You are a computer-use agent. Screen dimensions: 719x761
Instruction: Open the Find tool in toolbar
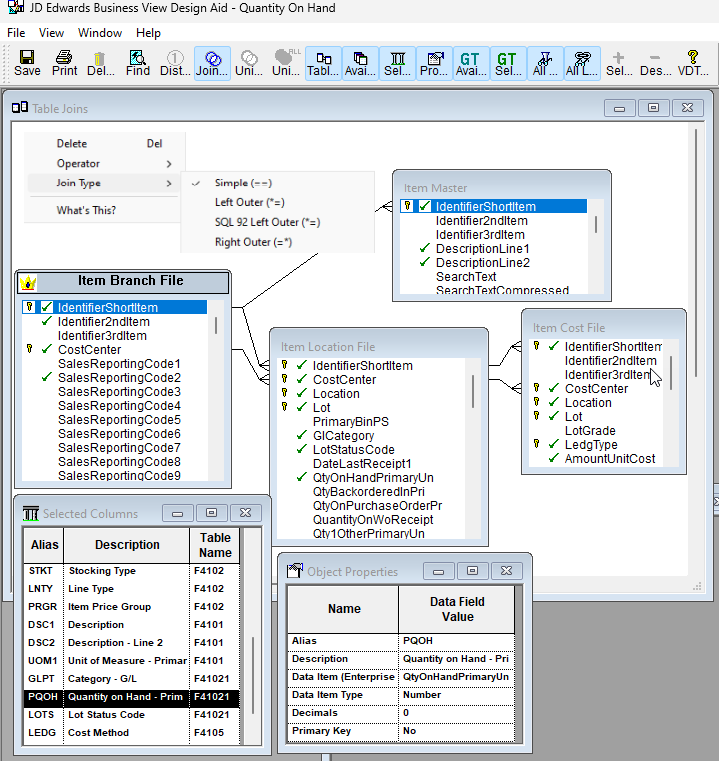[138, 63]
